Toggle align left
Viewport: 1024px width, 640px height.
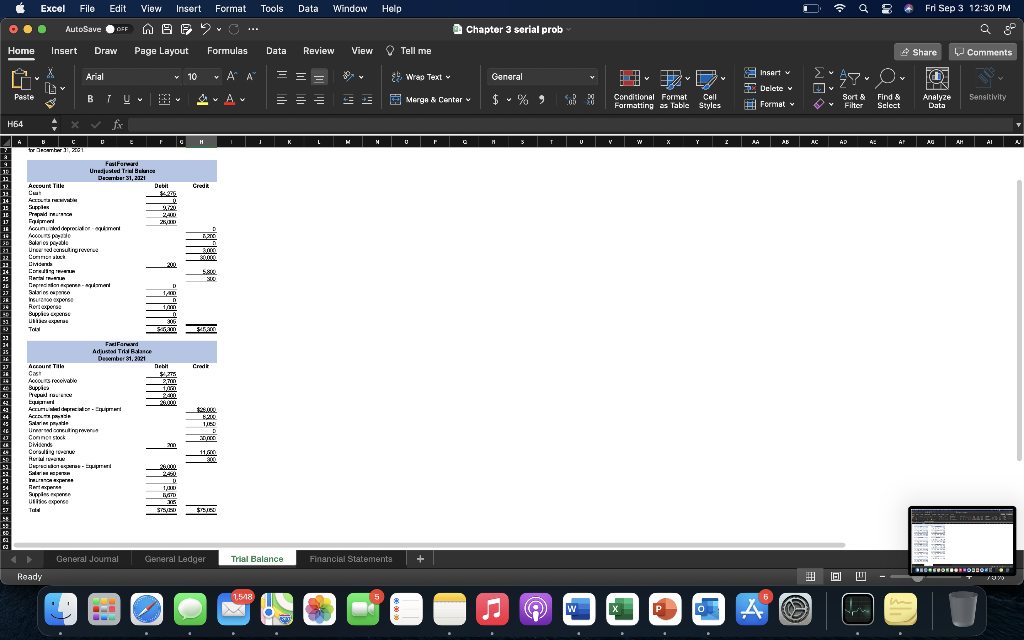coord(281,99)
